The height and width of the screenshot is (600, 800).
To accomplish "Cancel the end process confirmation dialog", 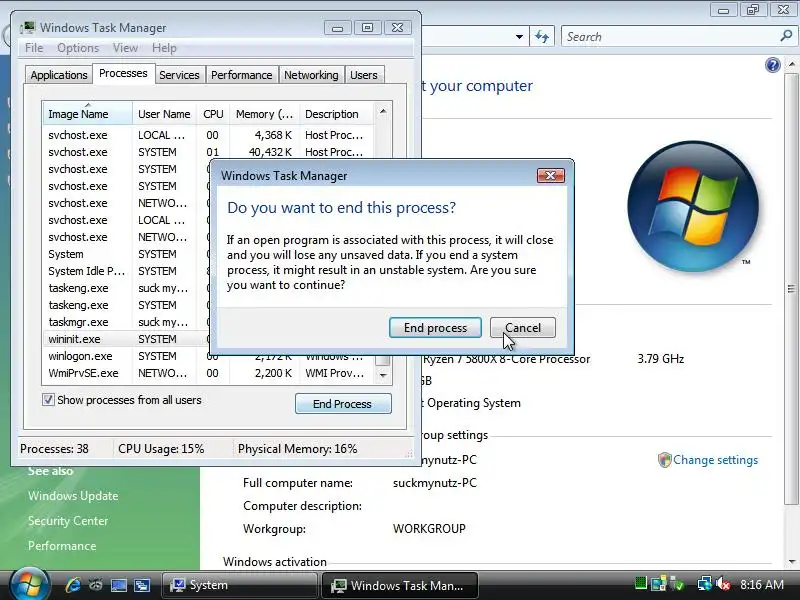I will (522, 328).
